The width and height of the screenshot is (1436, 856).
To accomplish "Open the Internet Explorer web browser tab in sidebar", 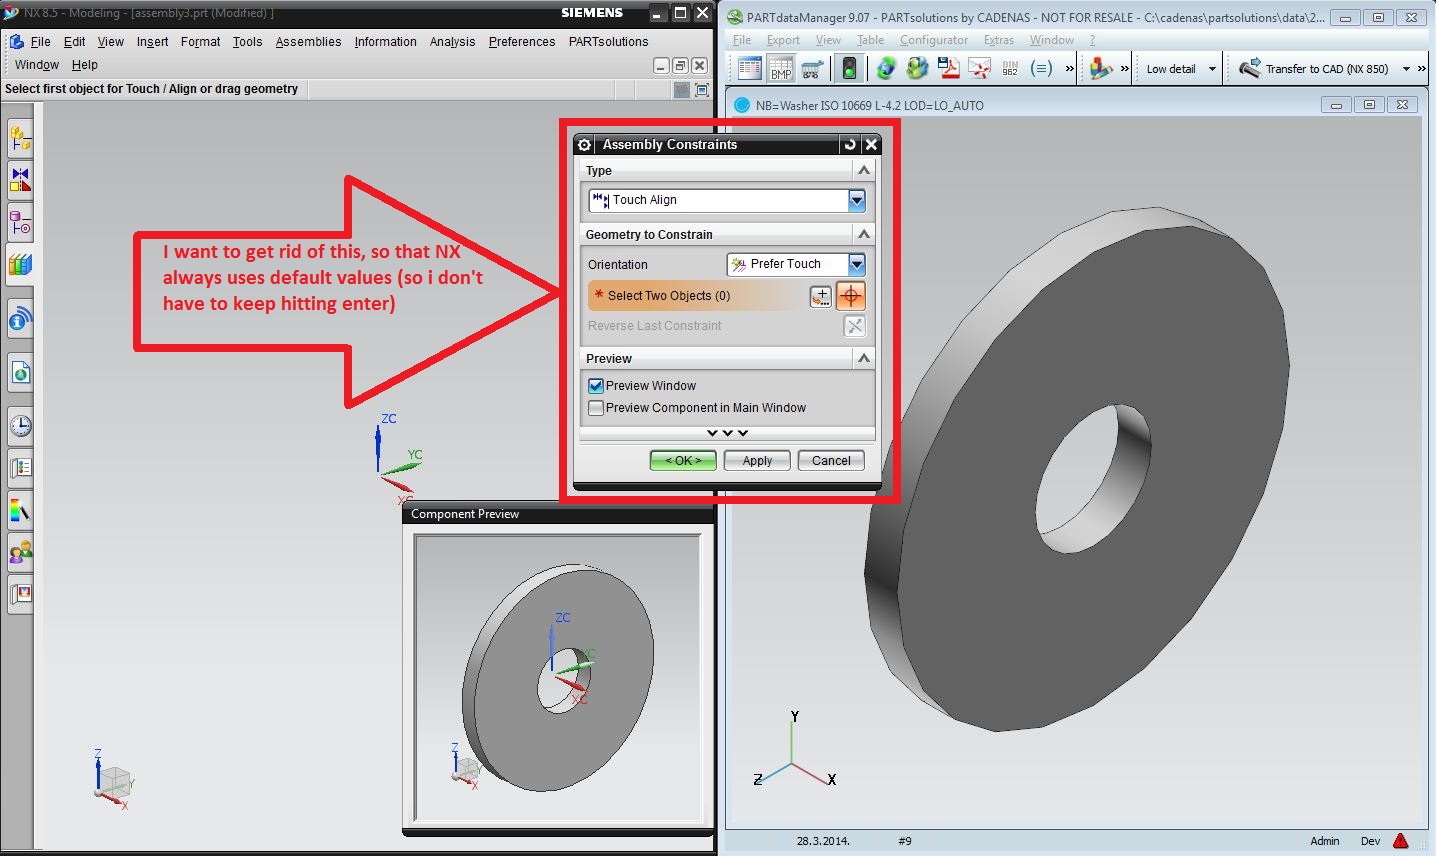I will tap(20, 373).
